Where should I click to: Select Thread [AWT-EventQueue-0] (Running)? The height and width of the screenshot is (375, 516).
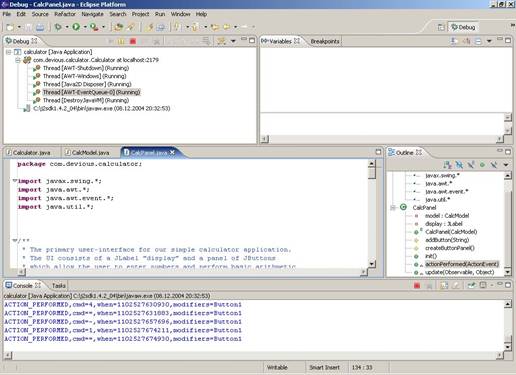coord(92,92)
